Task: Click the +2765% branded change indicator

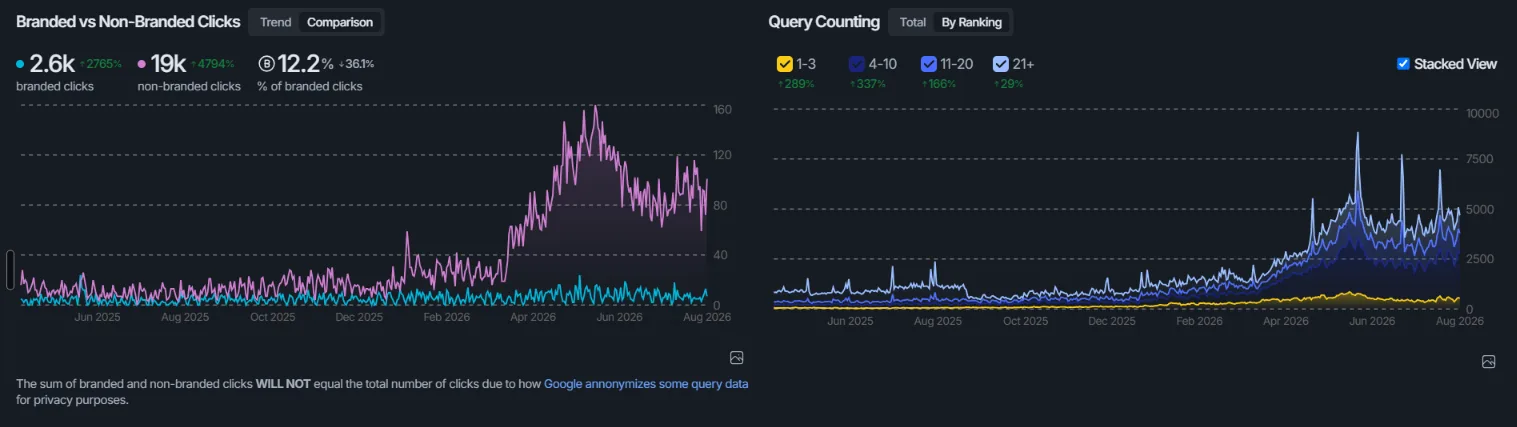Action: (100, 64)
